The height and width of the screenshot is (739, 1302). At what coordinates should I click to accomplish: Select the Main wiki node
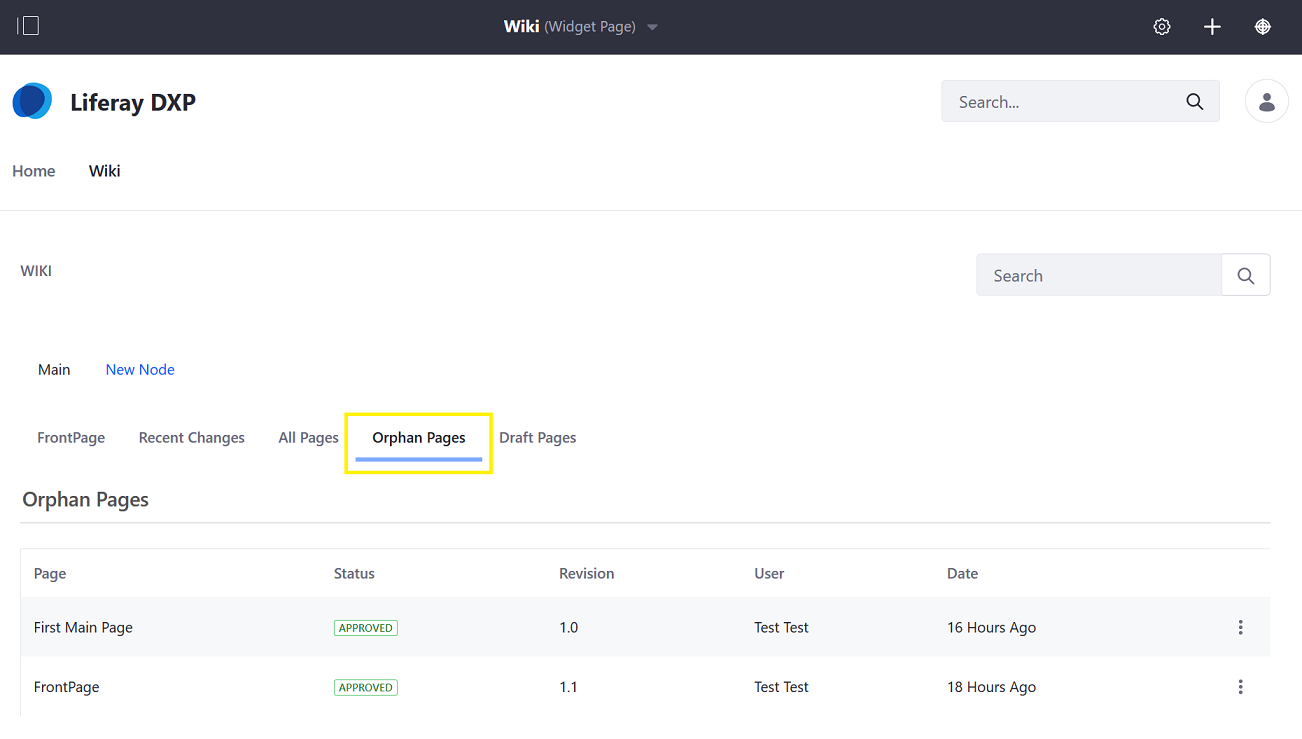click(54, 370)
